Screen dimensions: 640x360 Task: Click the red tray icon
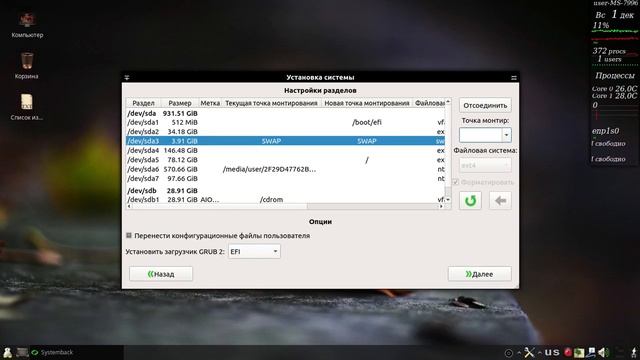[568, 352]
